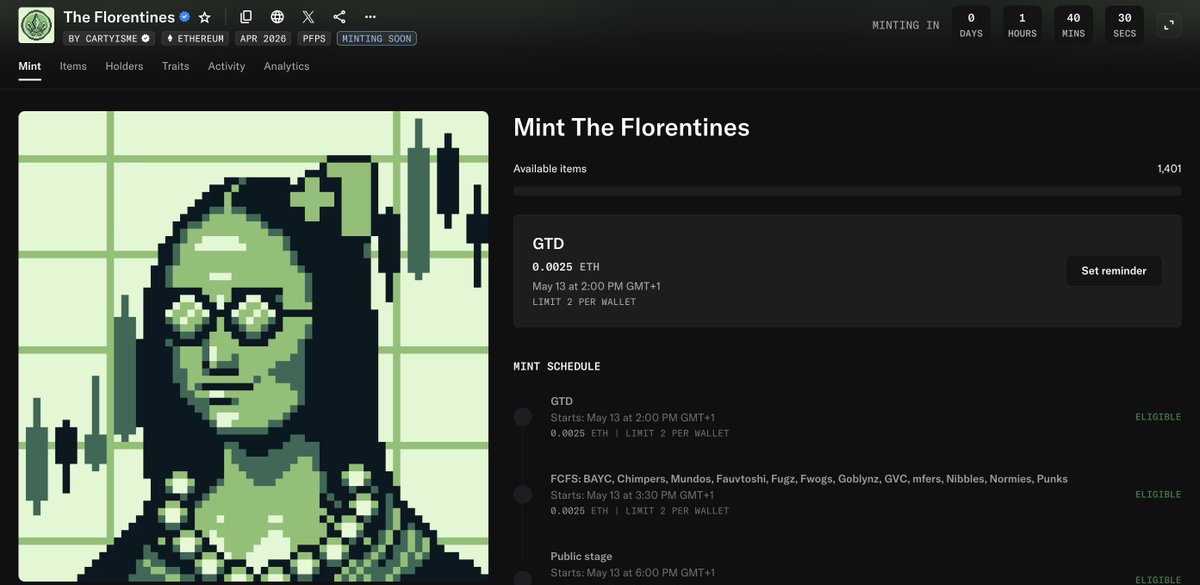Click The Florentines collection title
This screenshot has width=1200, height=585.
tap(119, 17)
